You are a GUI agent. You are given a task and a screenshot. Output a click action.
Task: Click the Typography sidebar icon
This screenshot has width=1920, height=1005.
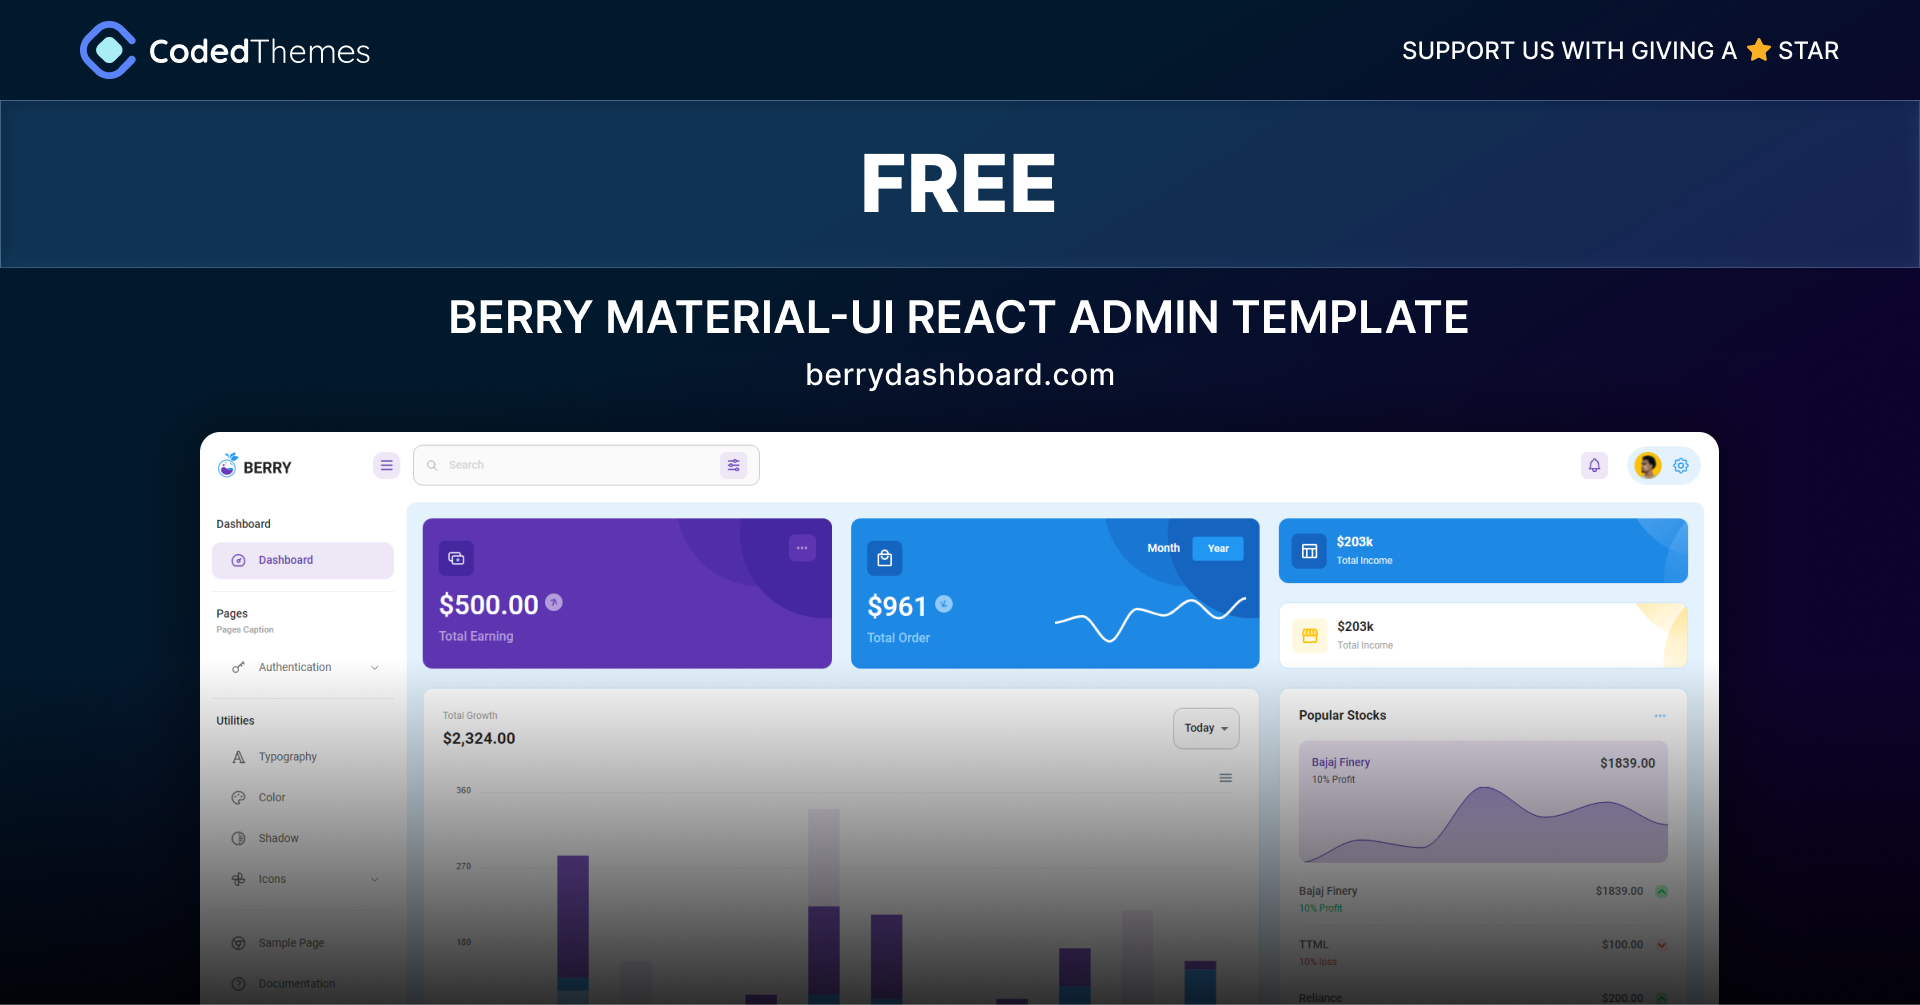pyautogui.click(x=239, y=757)
